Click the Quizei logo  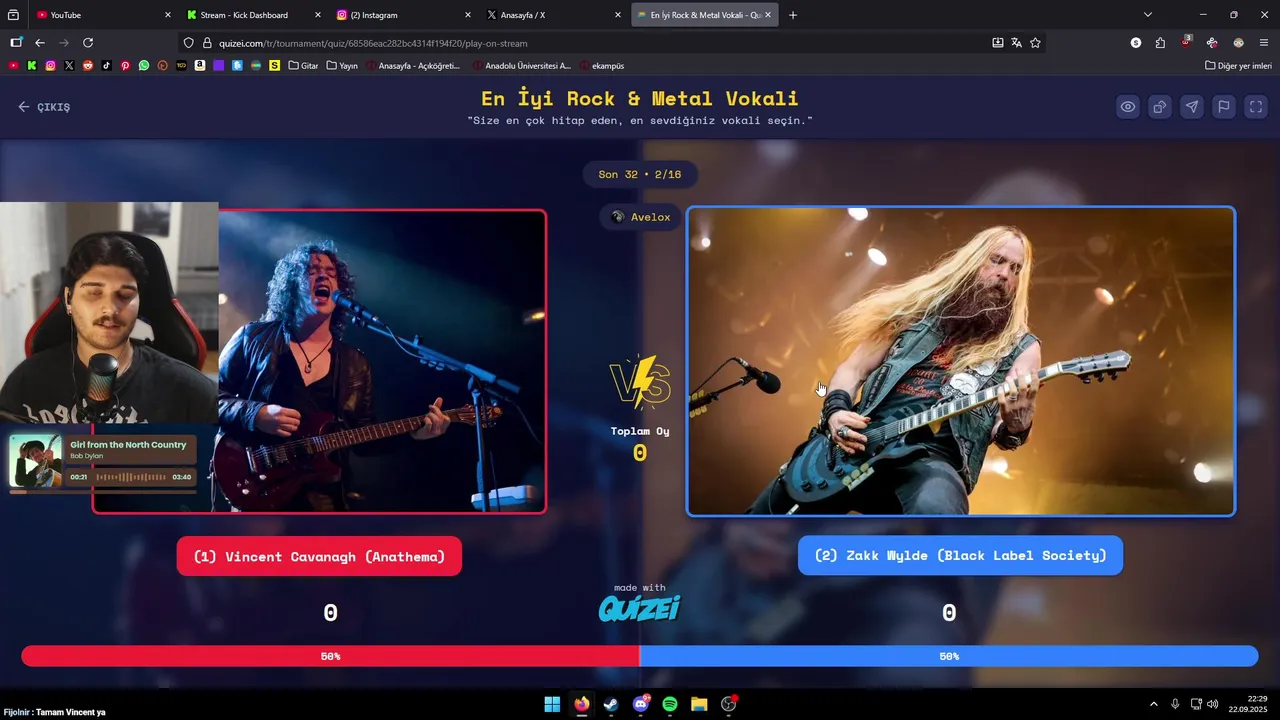click(640, 608)
